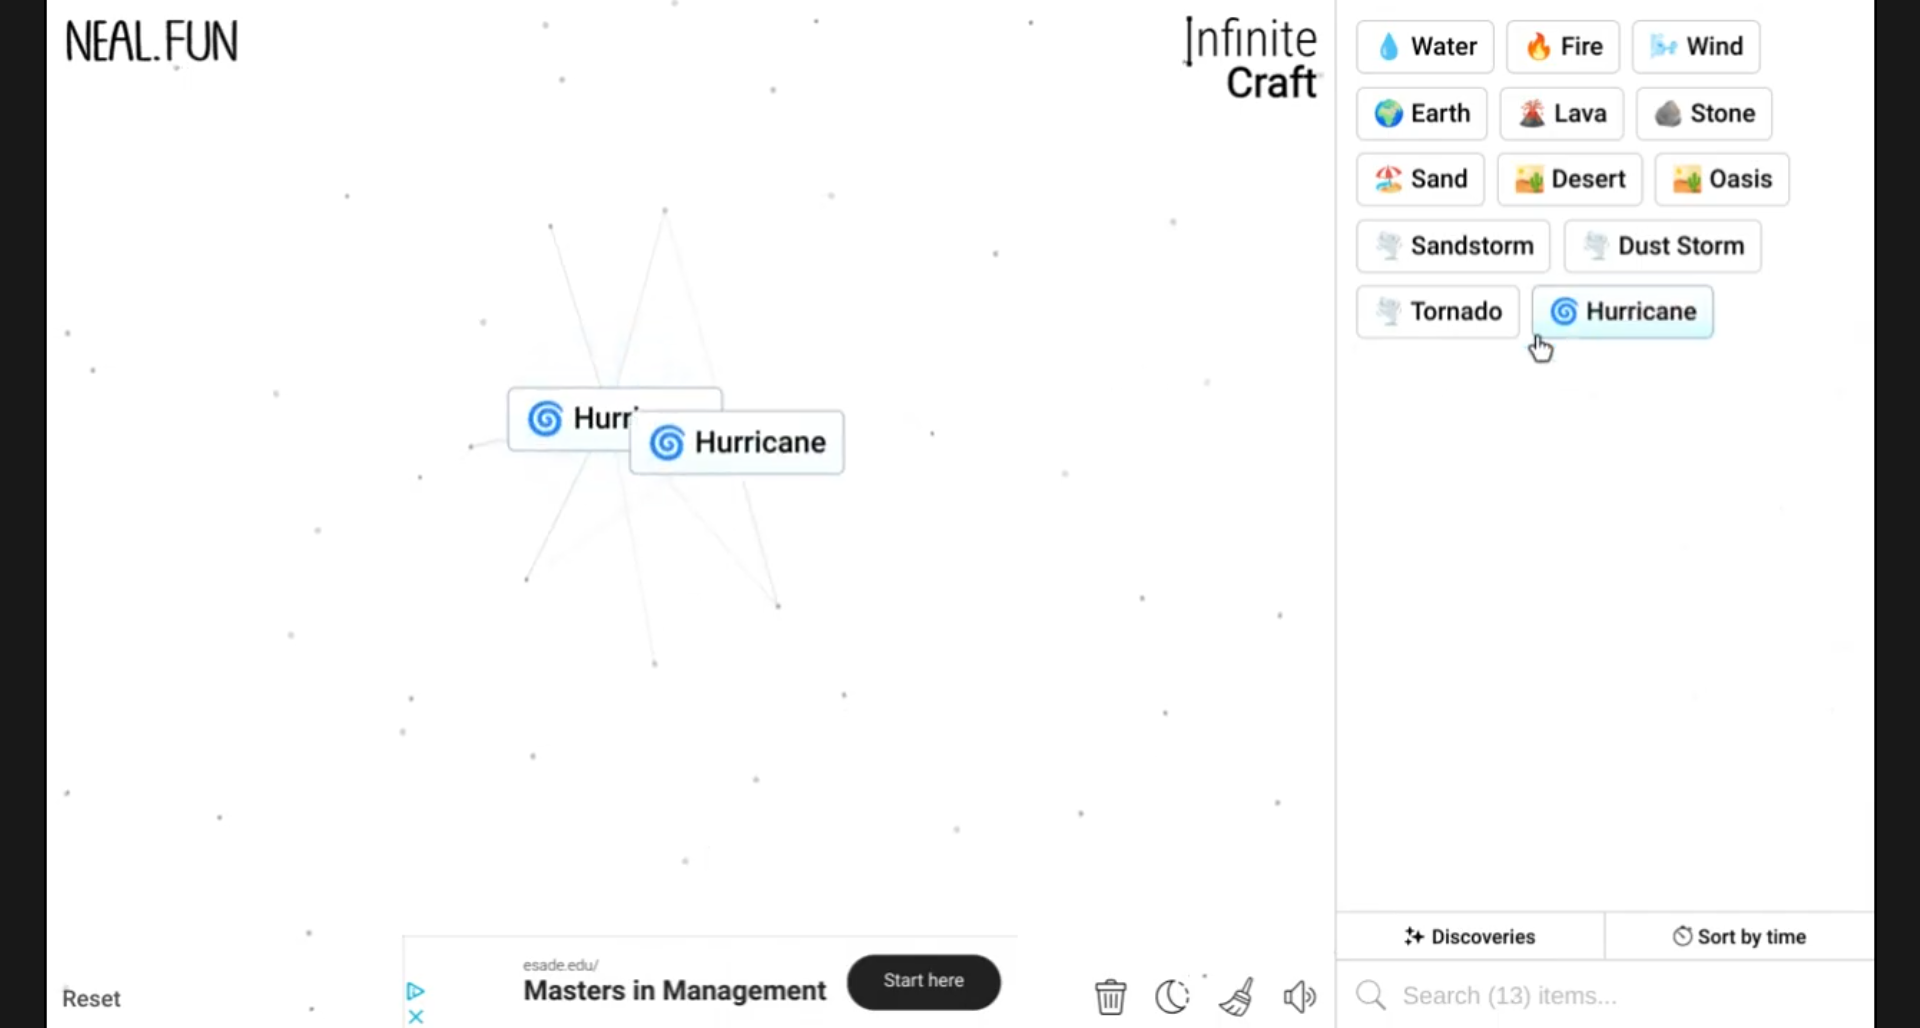Choose the Stone element
This screenshot has width=1920, height=1028.
[1704, 113]
